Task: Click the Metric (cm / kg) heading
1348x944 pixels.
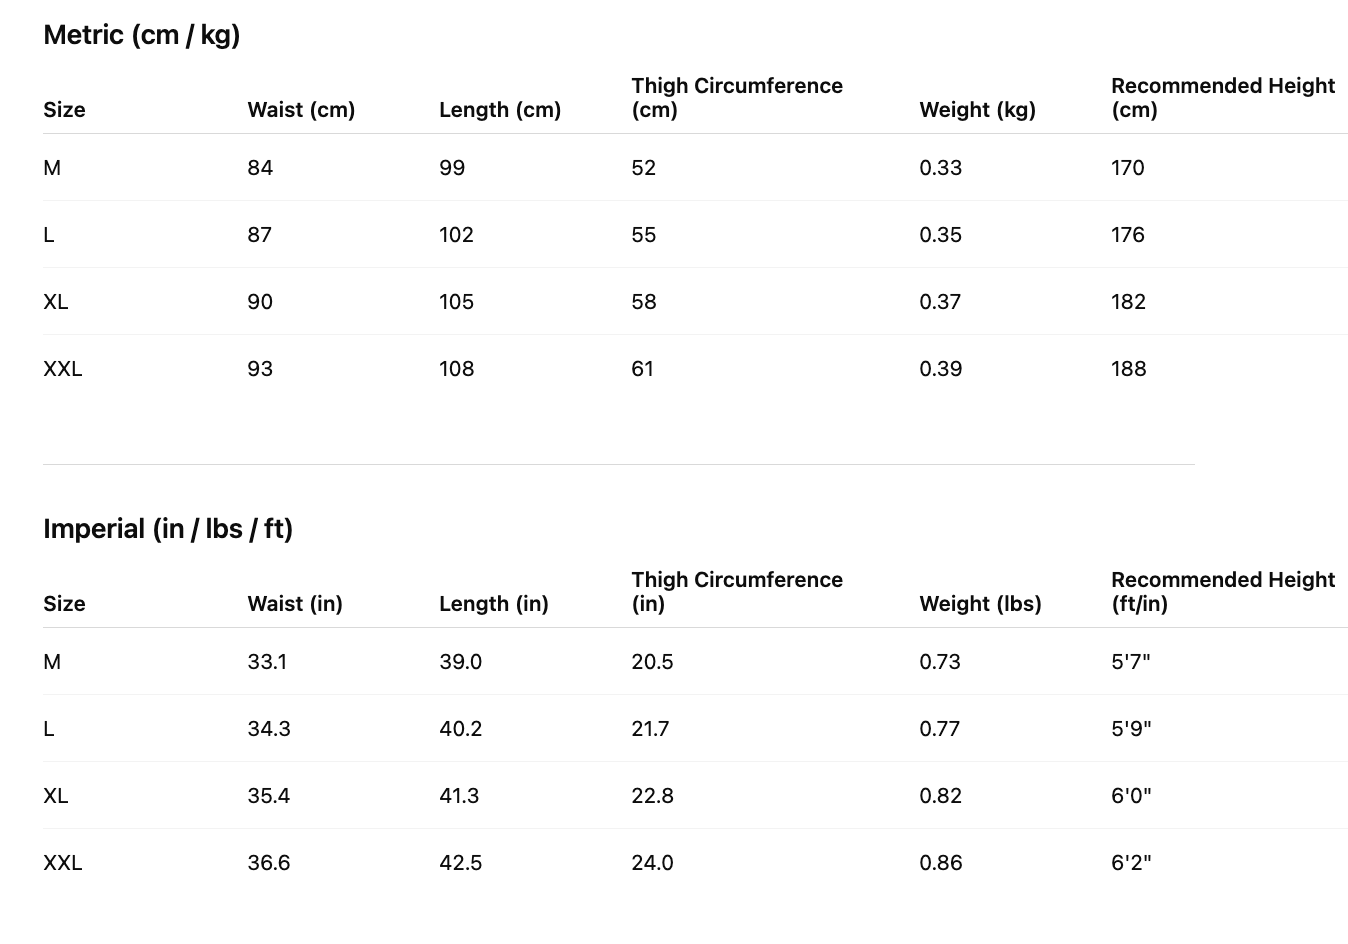Action: (142, 35)
